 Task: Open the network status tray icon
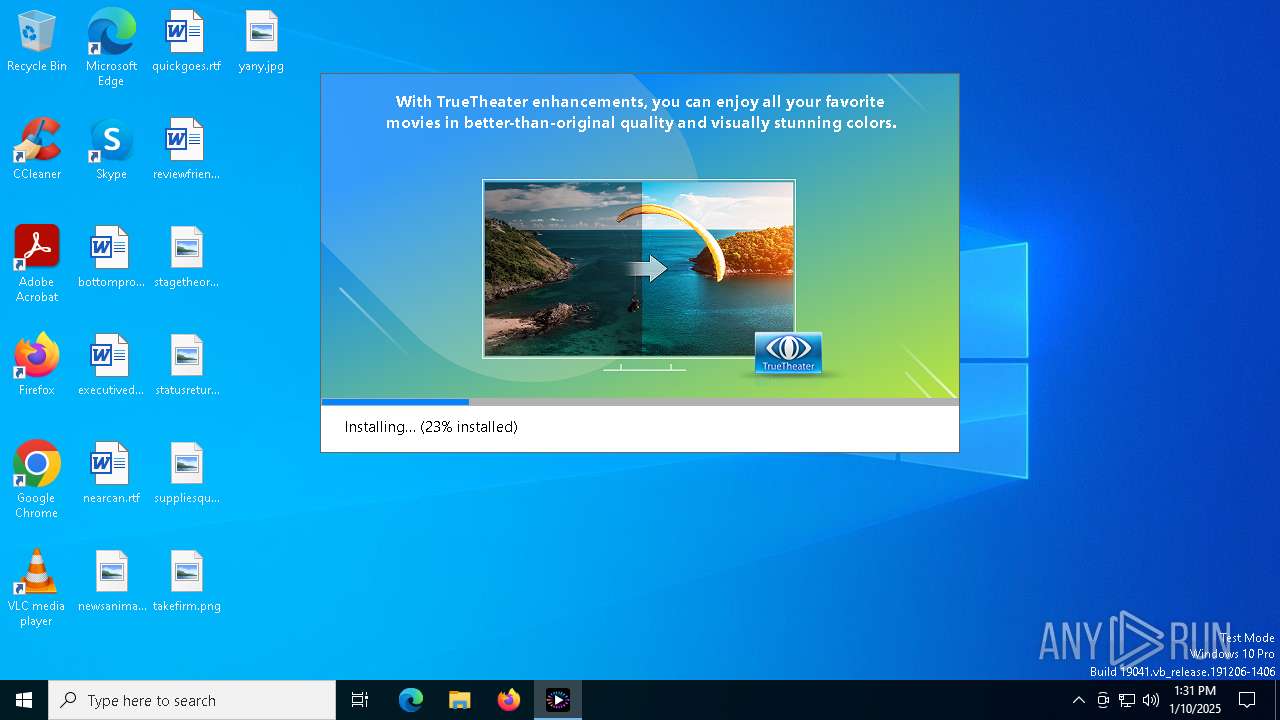(1127, 700)
